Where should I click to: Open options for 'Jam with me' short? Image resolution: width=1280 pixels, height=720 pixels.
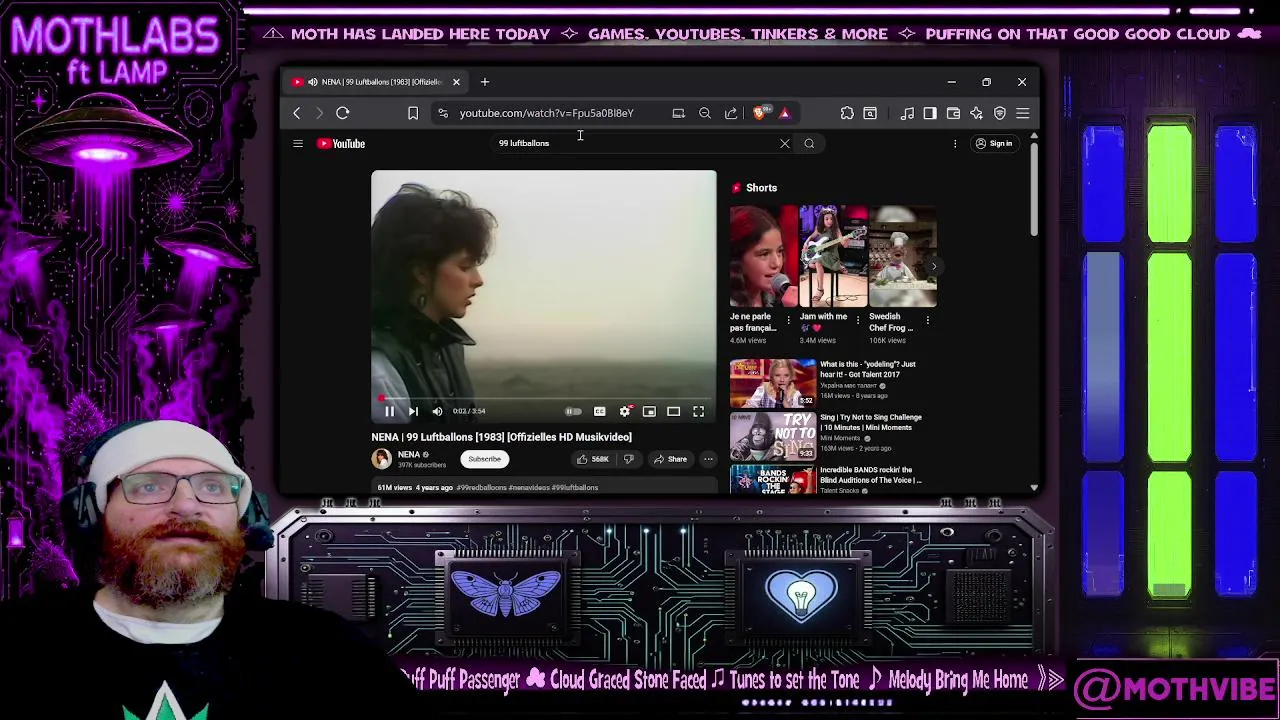[857, 321]
